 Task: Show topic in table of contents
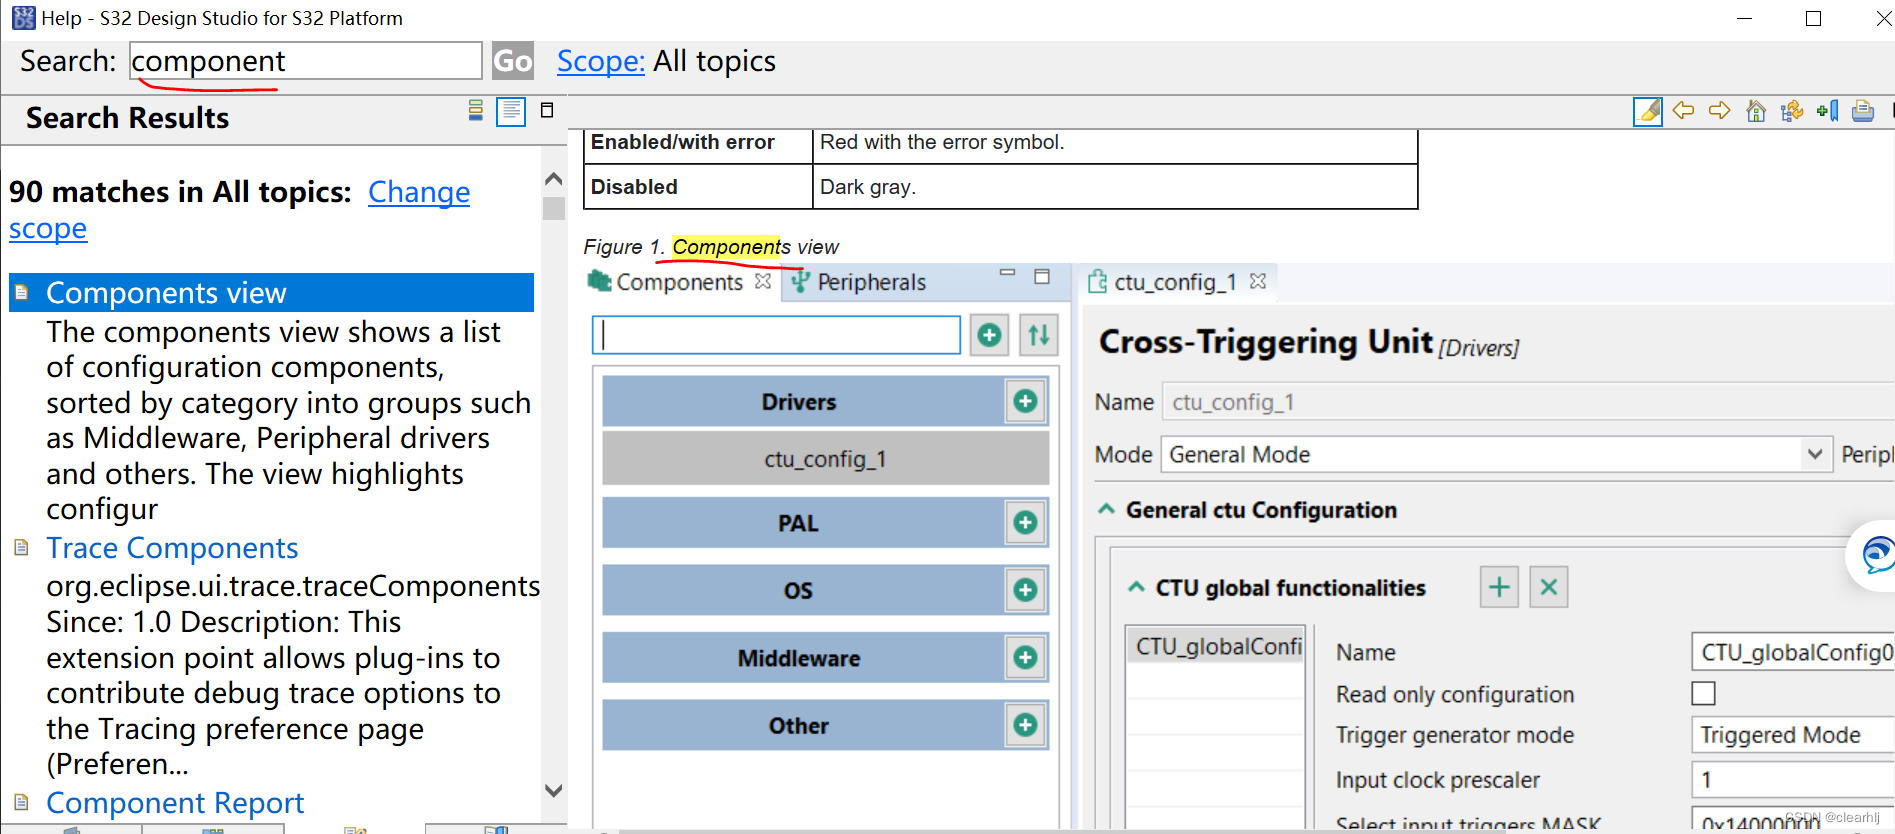[x=1792, y=111]
